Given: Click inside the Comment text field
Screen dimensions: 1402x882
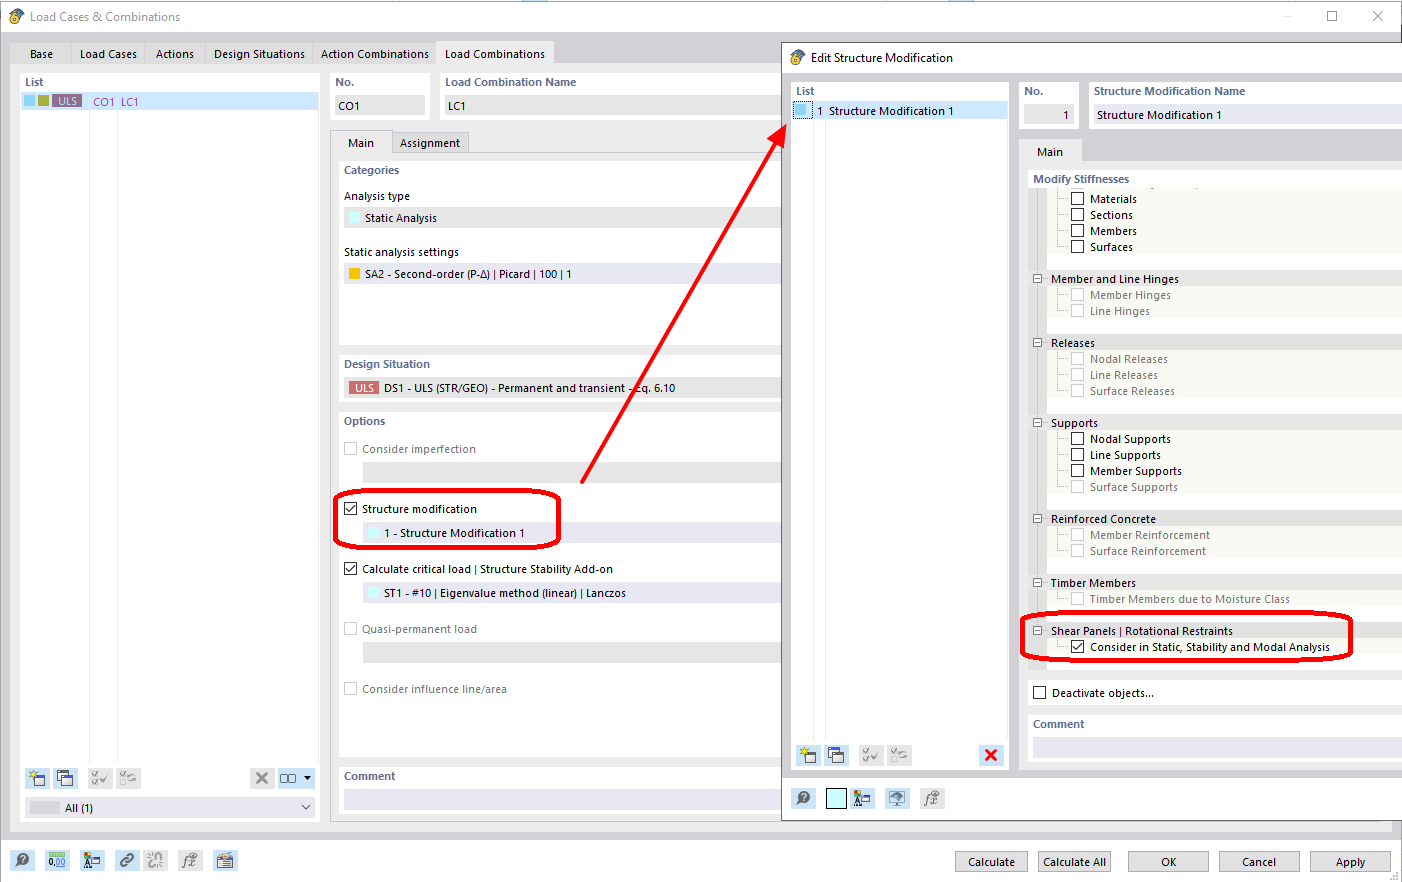Looking at the screenshot, I should (x=560, y=797).
